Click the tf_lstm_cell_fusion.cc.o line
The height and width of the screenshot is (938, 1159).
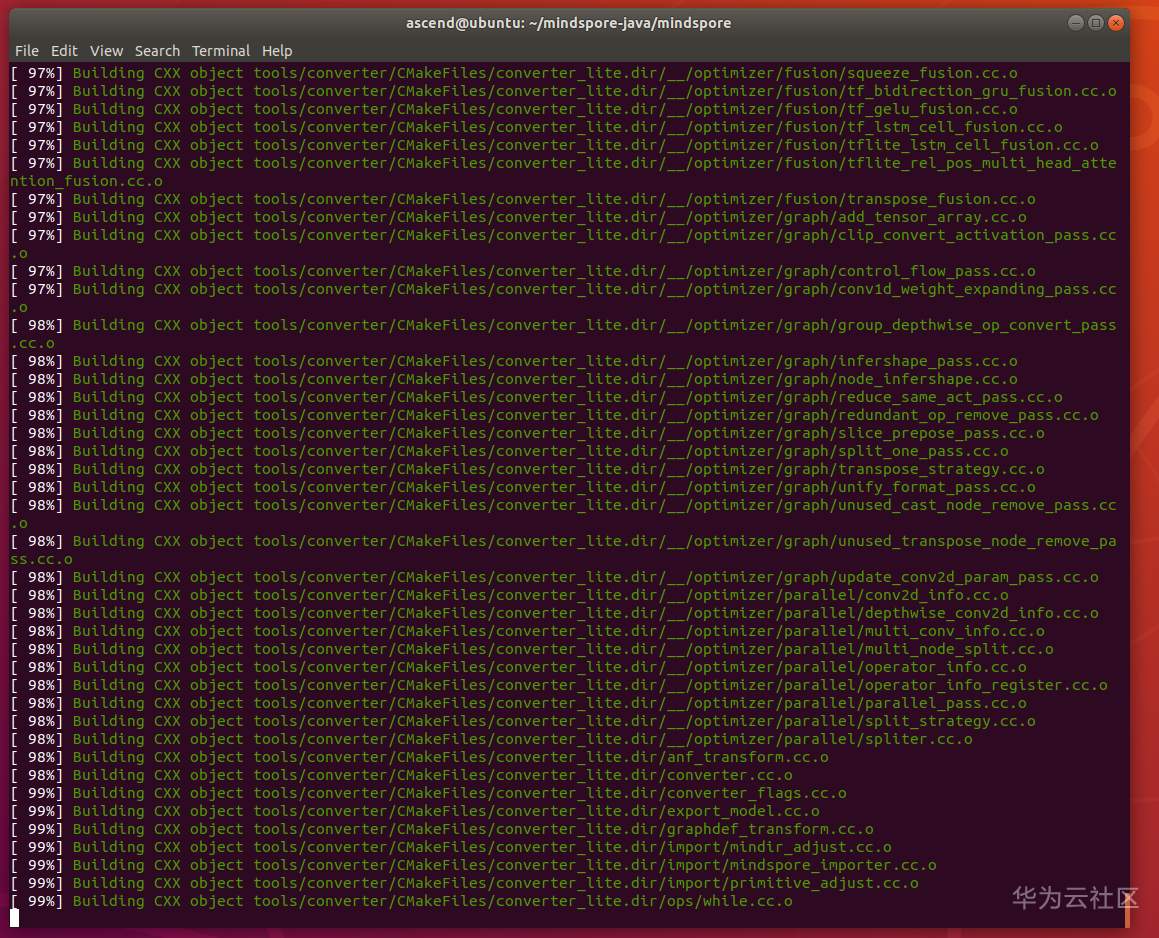[537, 127]
